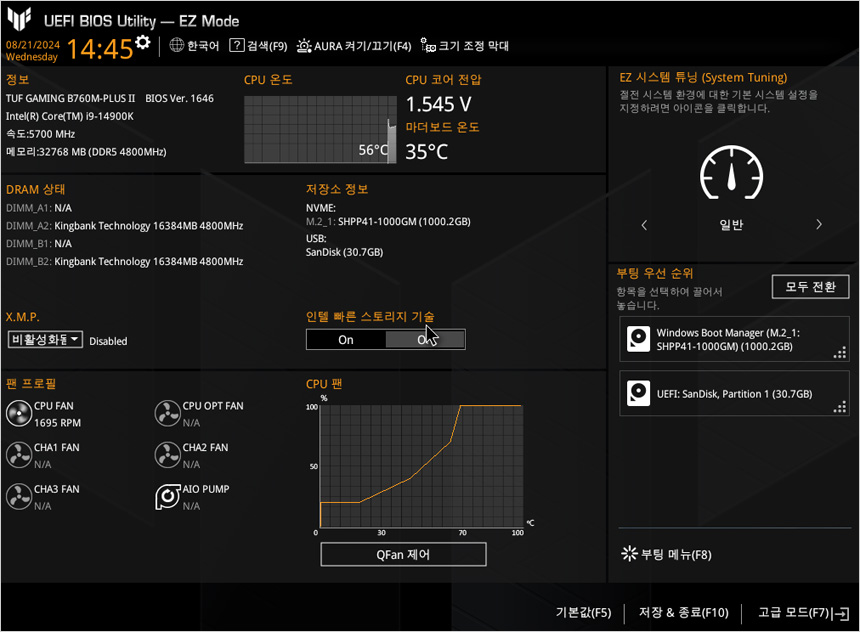Click the 모두 전환 button
Screen dimensions: 860x632
810,287
